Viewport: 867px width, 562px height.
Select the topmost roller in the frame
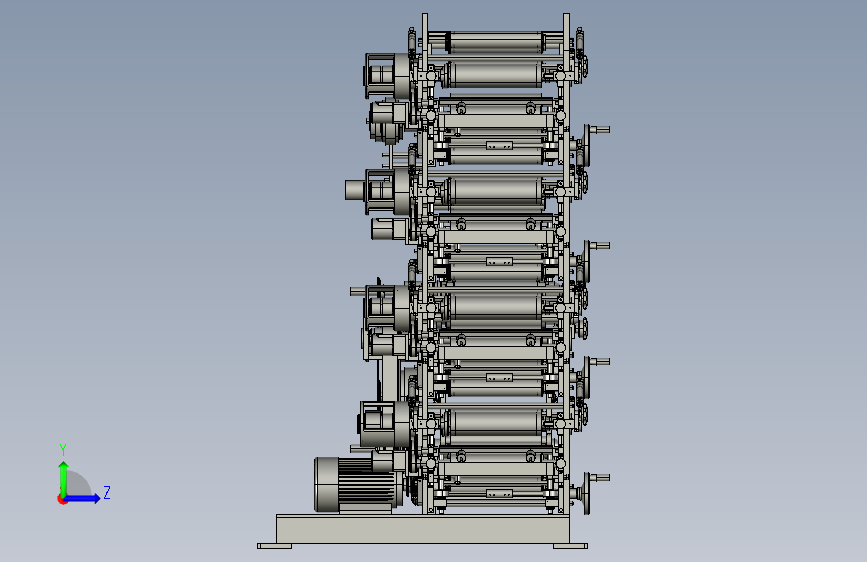495,42
